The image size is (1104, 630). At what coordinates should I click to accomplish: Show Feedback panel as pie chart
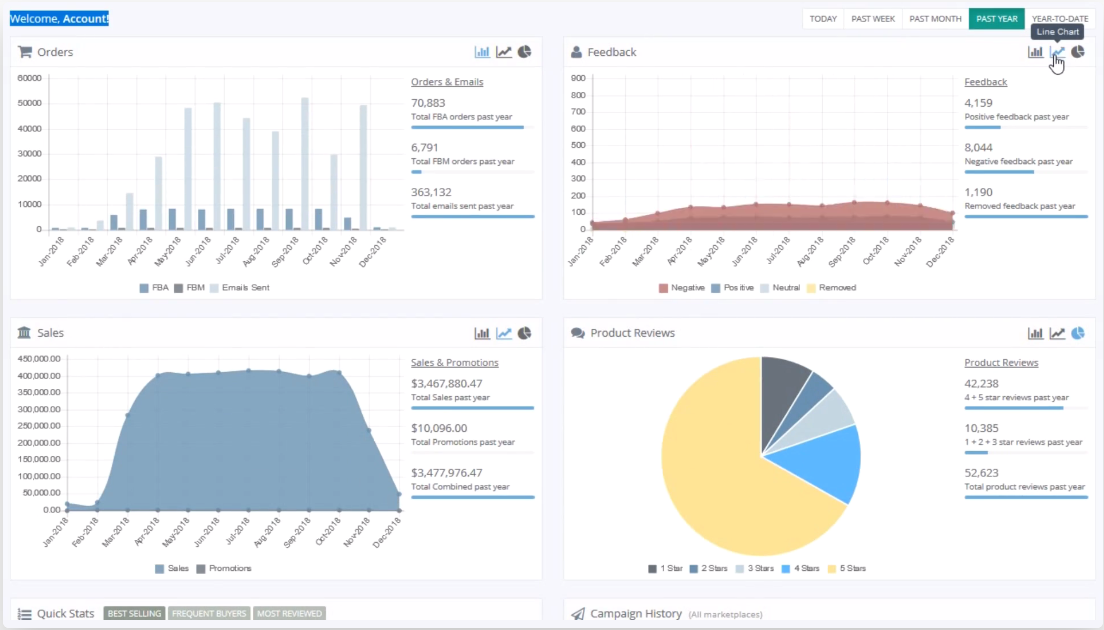point(1078,52)
